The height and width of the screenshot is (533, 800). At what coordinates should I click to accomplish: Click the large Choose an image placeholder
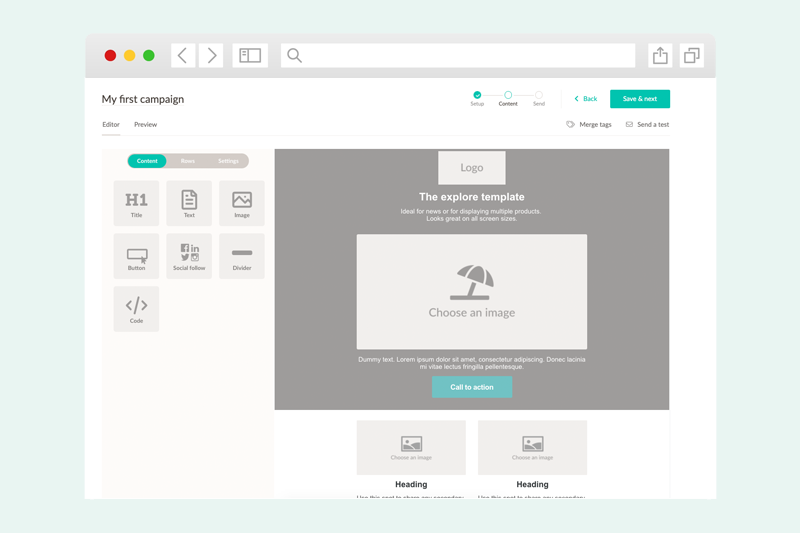tap(472, 292)
